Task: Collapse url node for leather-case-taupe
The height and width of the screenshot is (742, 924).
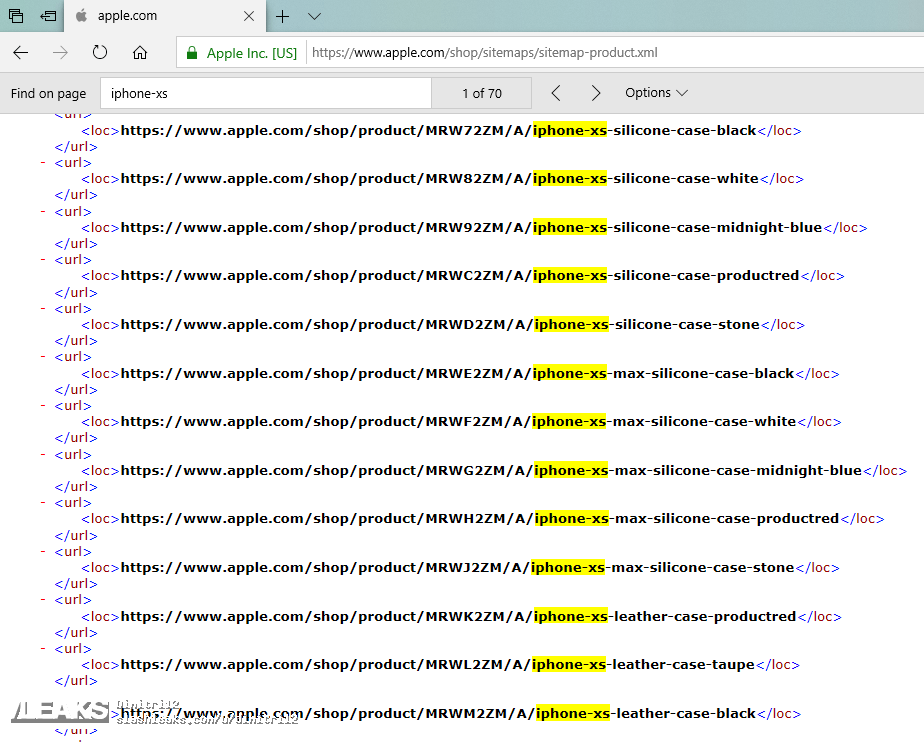Action: (43, 648)
